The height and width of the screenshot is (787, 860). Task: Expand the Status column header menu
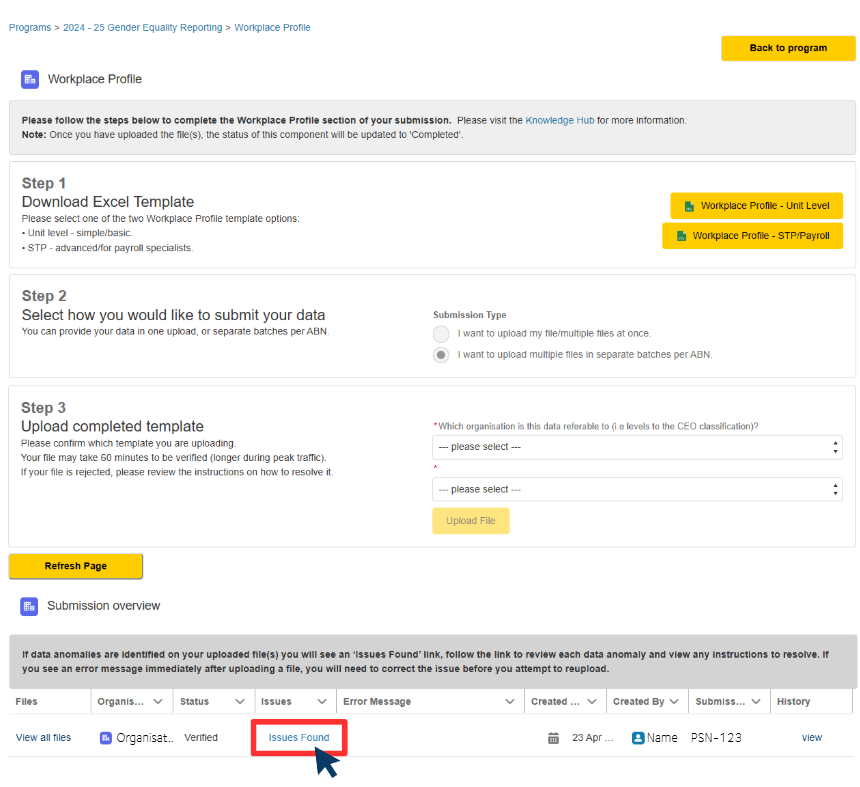240,702
